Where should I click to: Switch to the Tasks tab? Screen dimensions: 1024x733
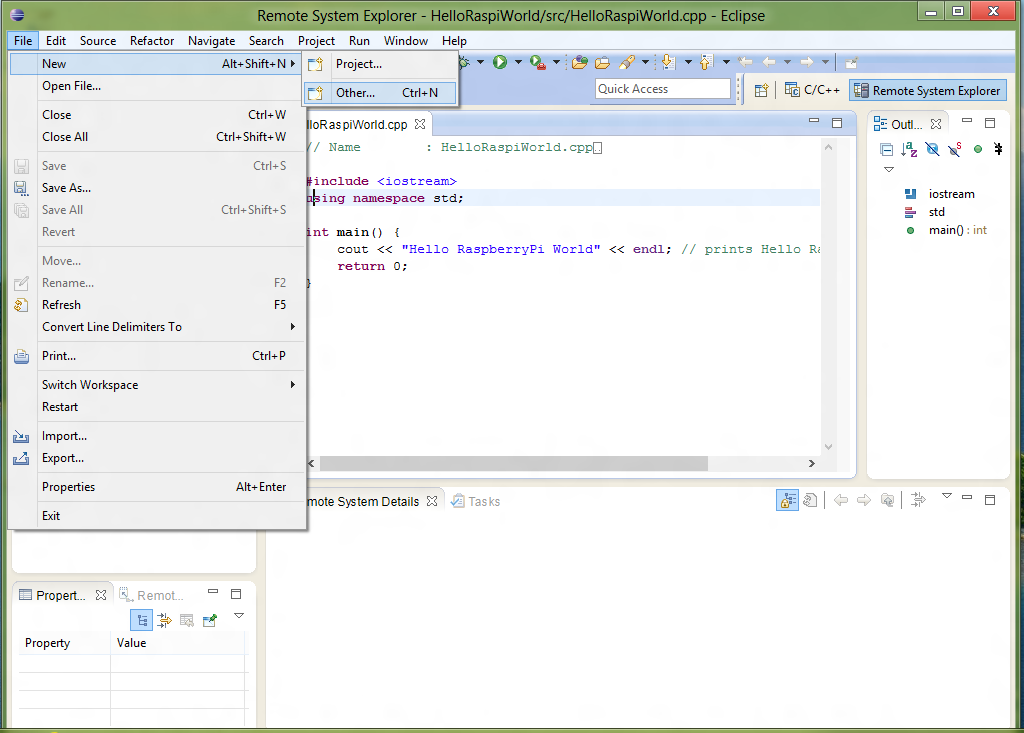pos(476,501)
